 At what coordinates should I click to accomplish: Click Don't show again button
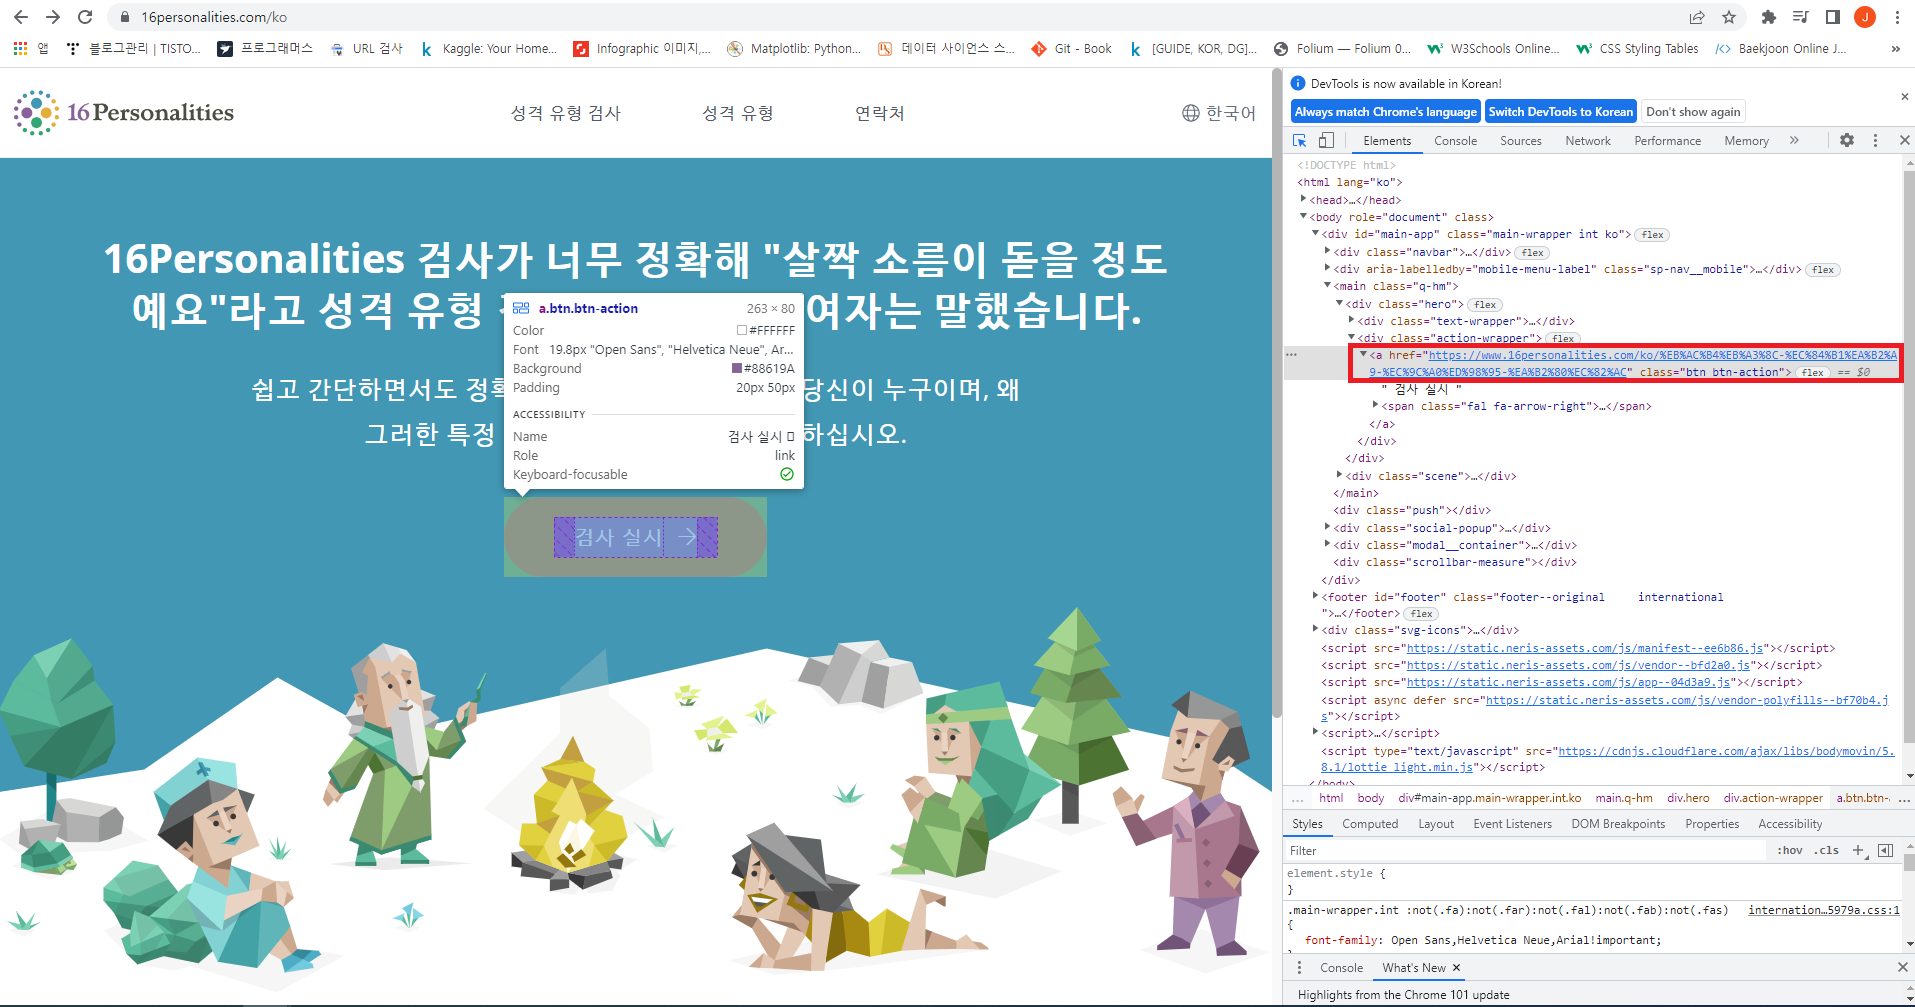coord(1693,112)
